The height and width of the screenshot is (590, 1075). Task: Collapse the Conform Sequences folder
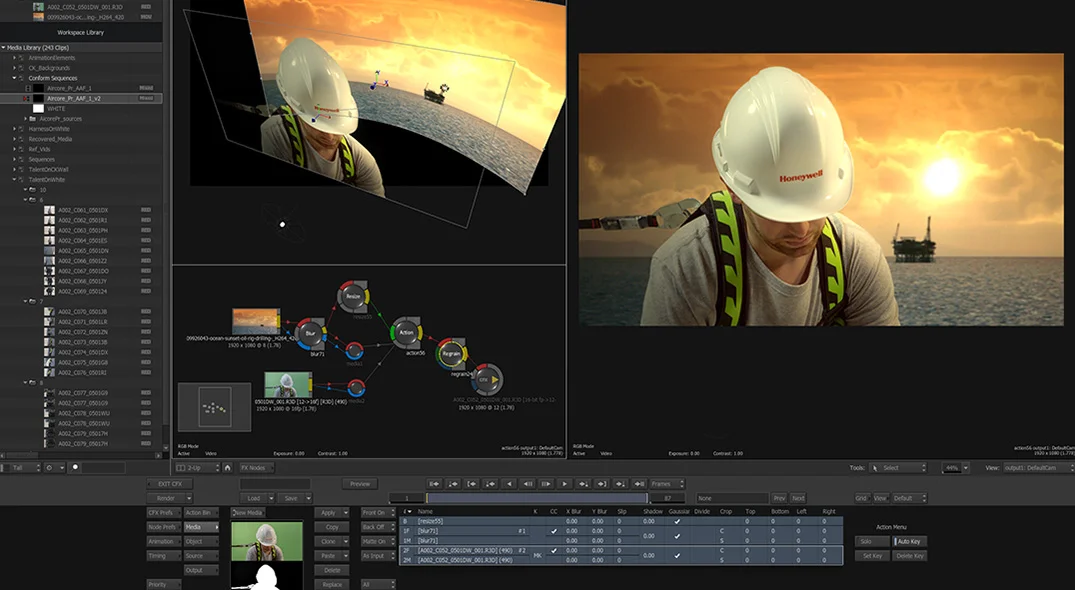pyautogui.click(x=14, y=78)
